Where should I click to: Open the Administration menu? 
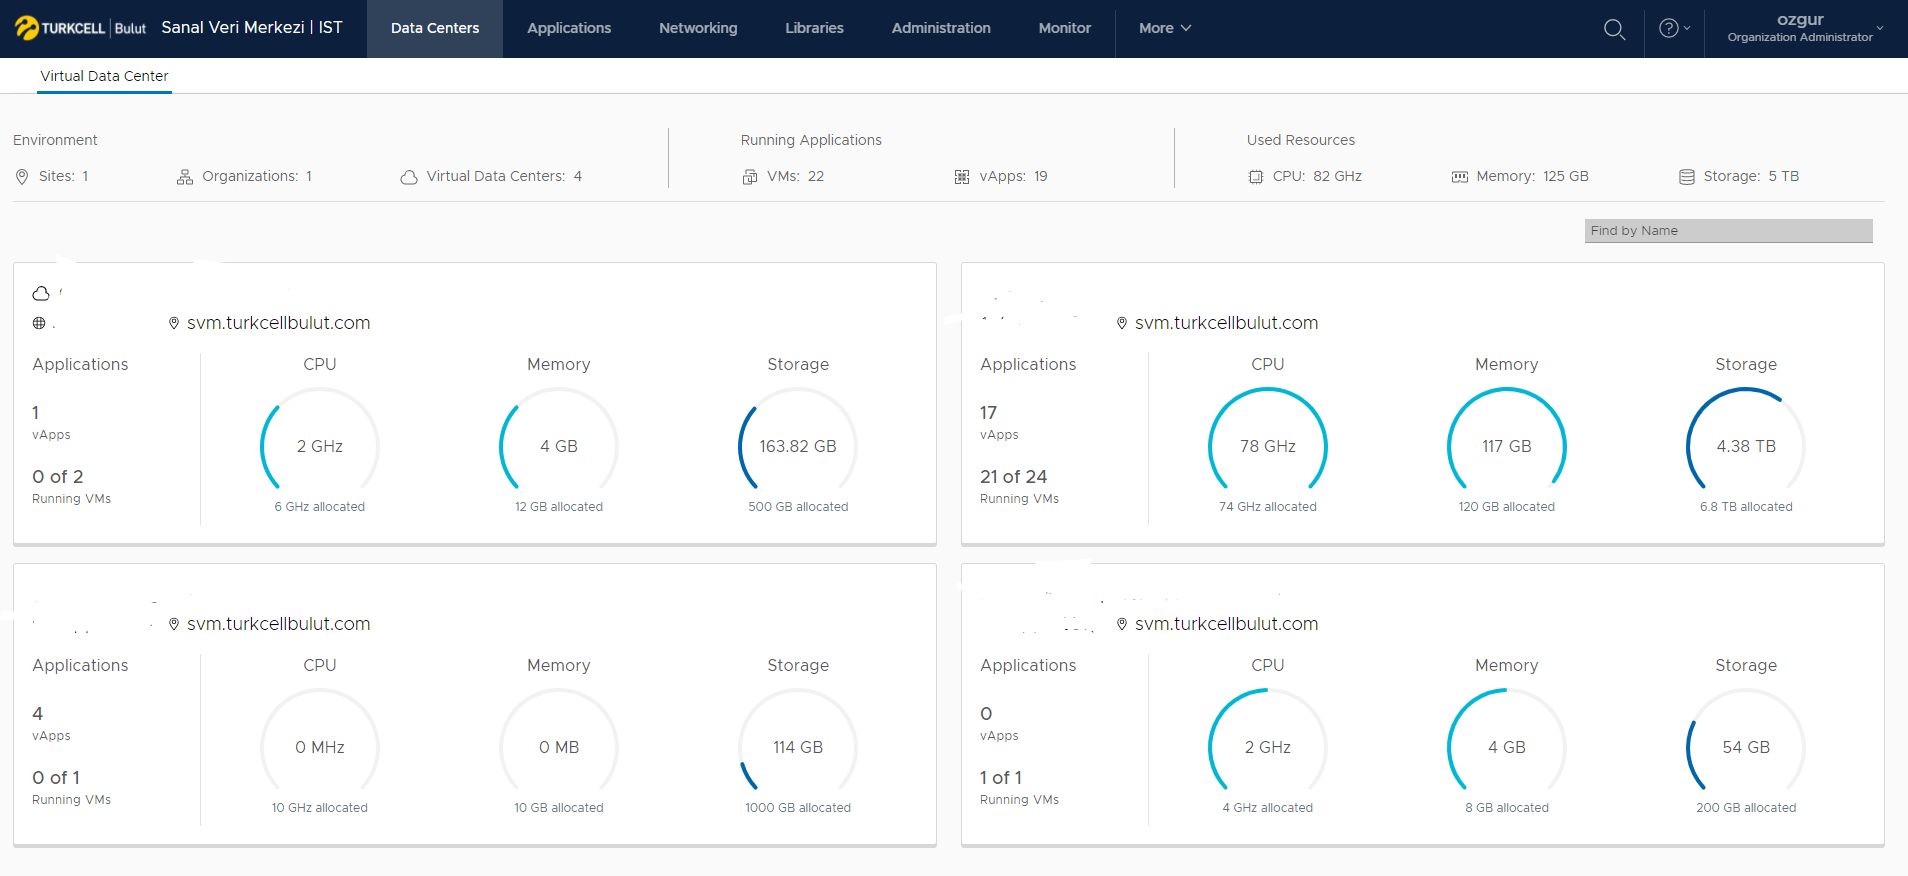tap(941, 28)
